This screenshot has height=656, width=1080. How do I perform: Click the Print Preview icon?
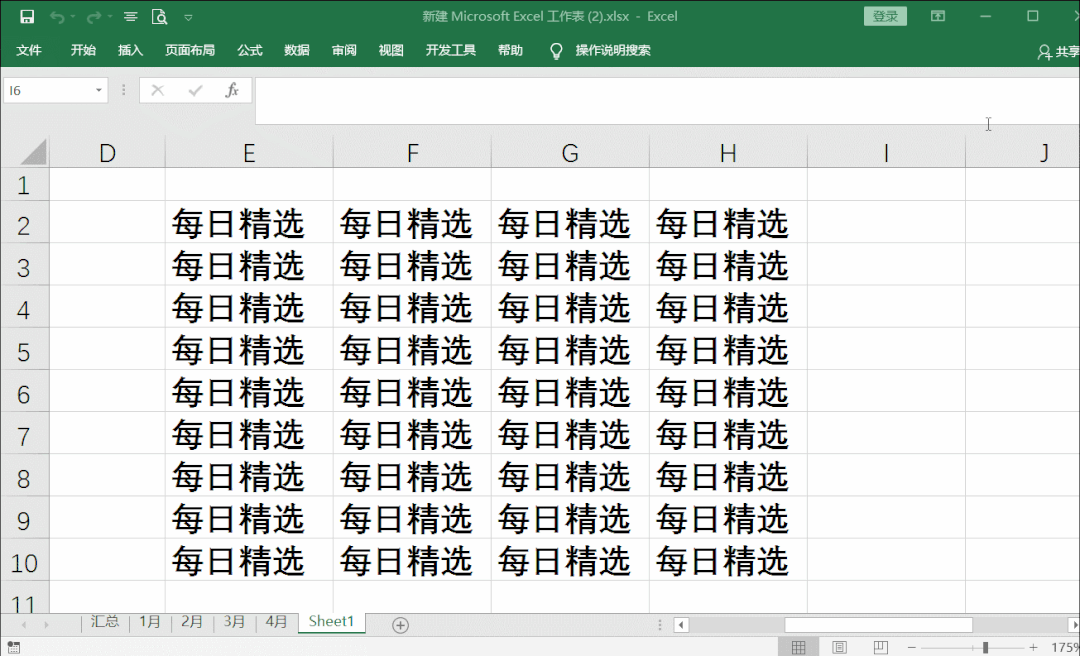click(x=159, y=17)
